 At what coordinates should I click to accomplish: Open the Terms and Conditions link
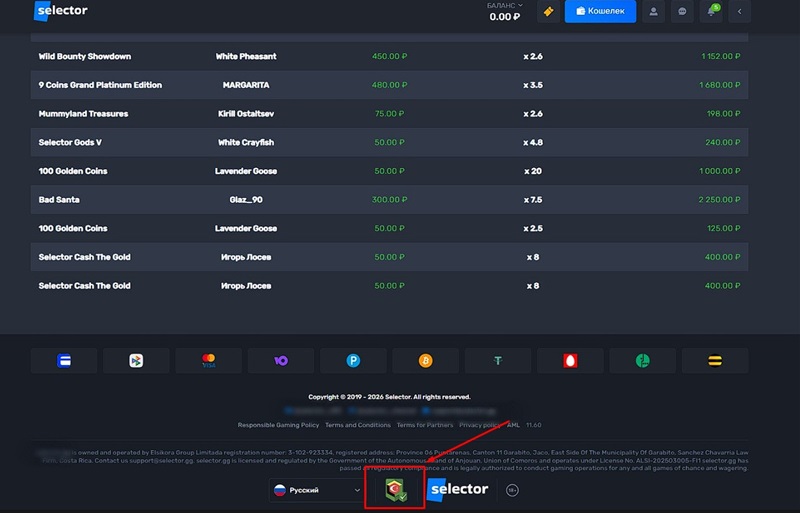pos(359,425)
